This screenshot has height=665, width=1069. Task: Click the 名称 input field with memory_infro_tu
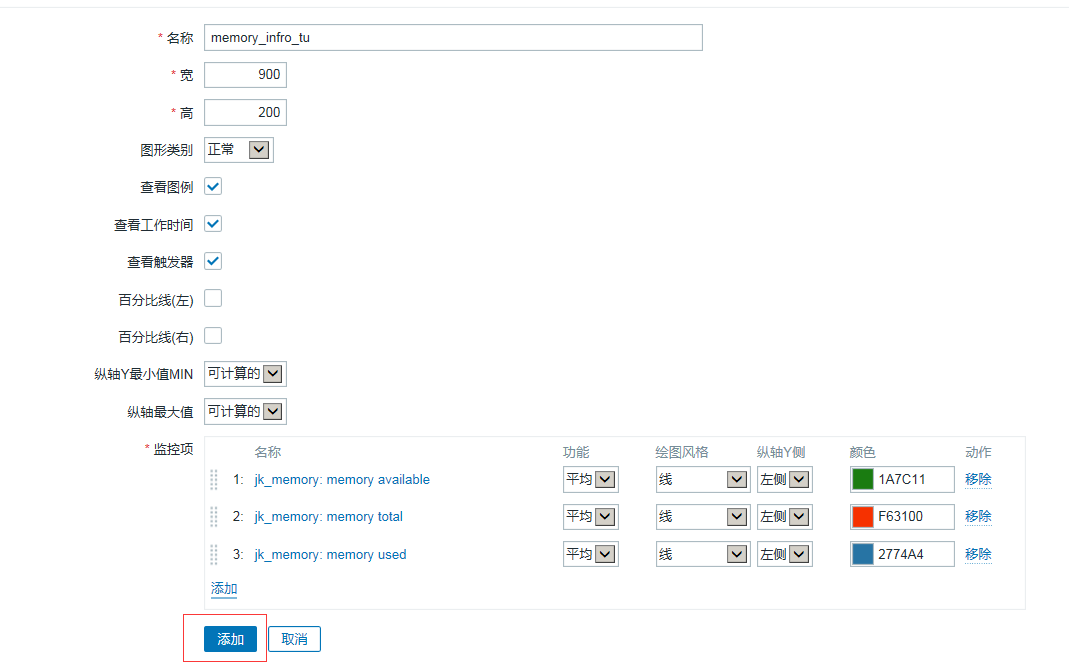tap(453, 38)
